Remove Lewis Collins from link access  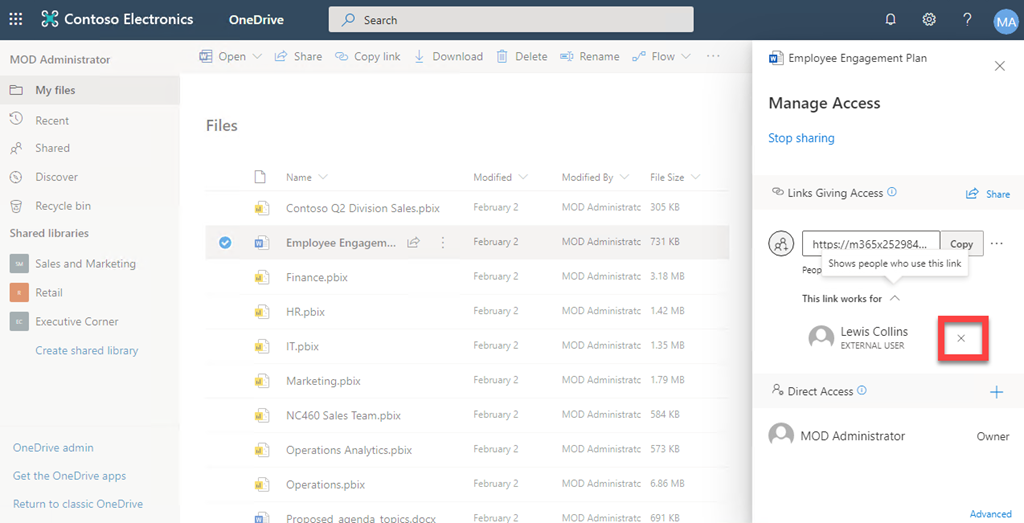[x=961, y=338]
